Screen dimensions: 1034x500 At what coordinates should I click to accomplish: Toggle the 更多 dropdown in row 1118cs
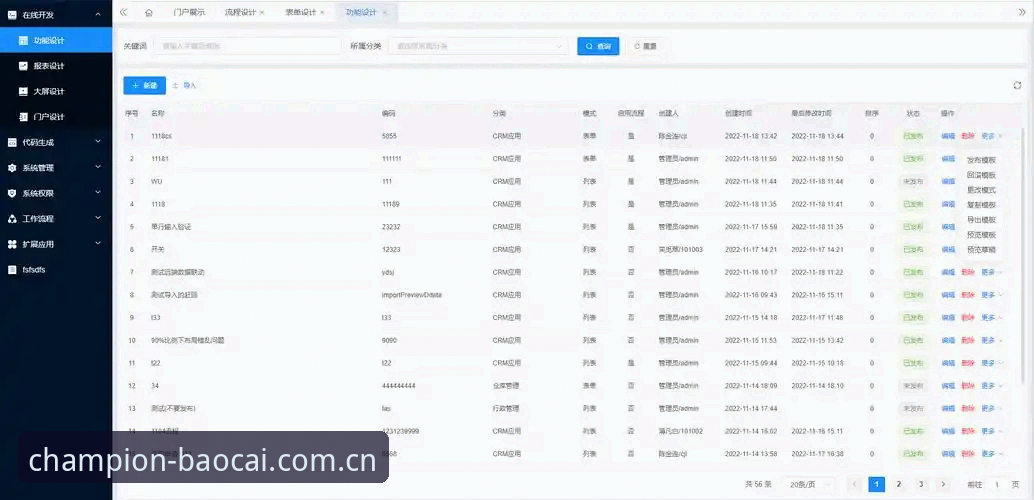coord(991,137)
